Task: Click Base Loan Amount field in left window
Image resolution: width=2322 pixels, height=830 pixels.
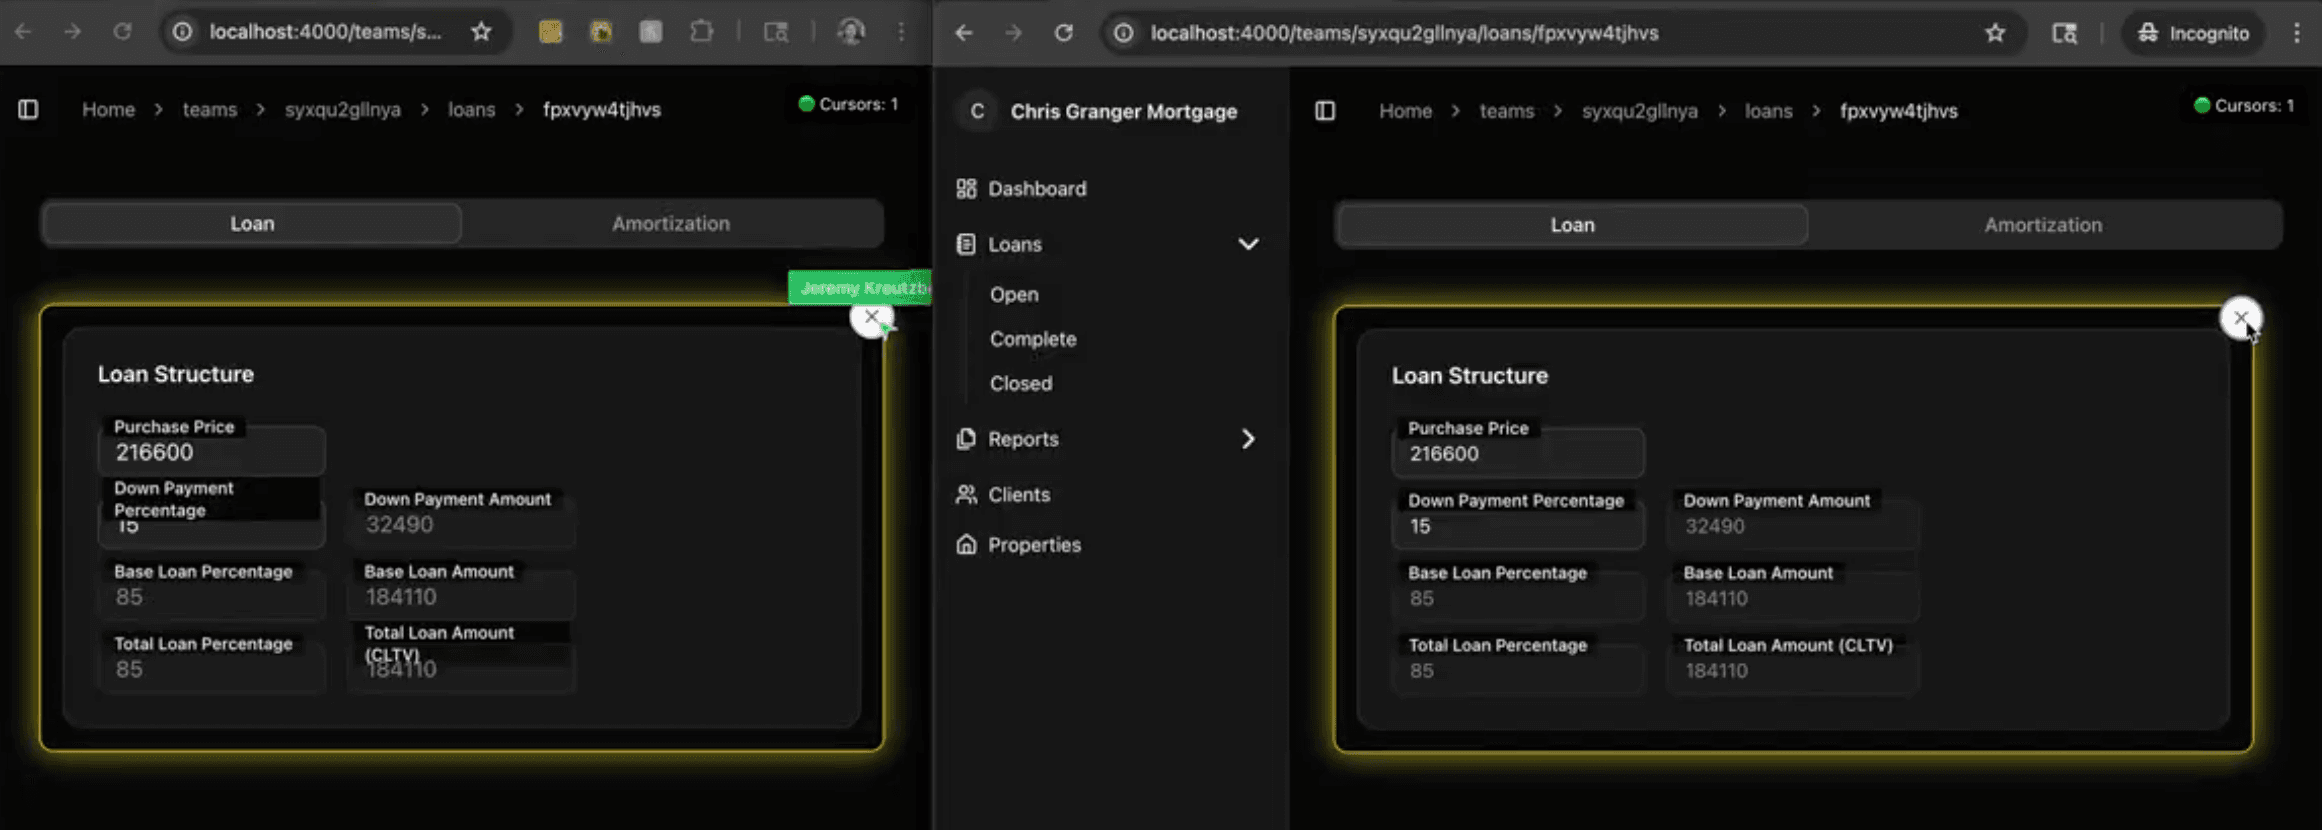Action: (461, 597)
